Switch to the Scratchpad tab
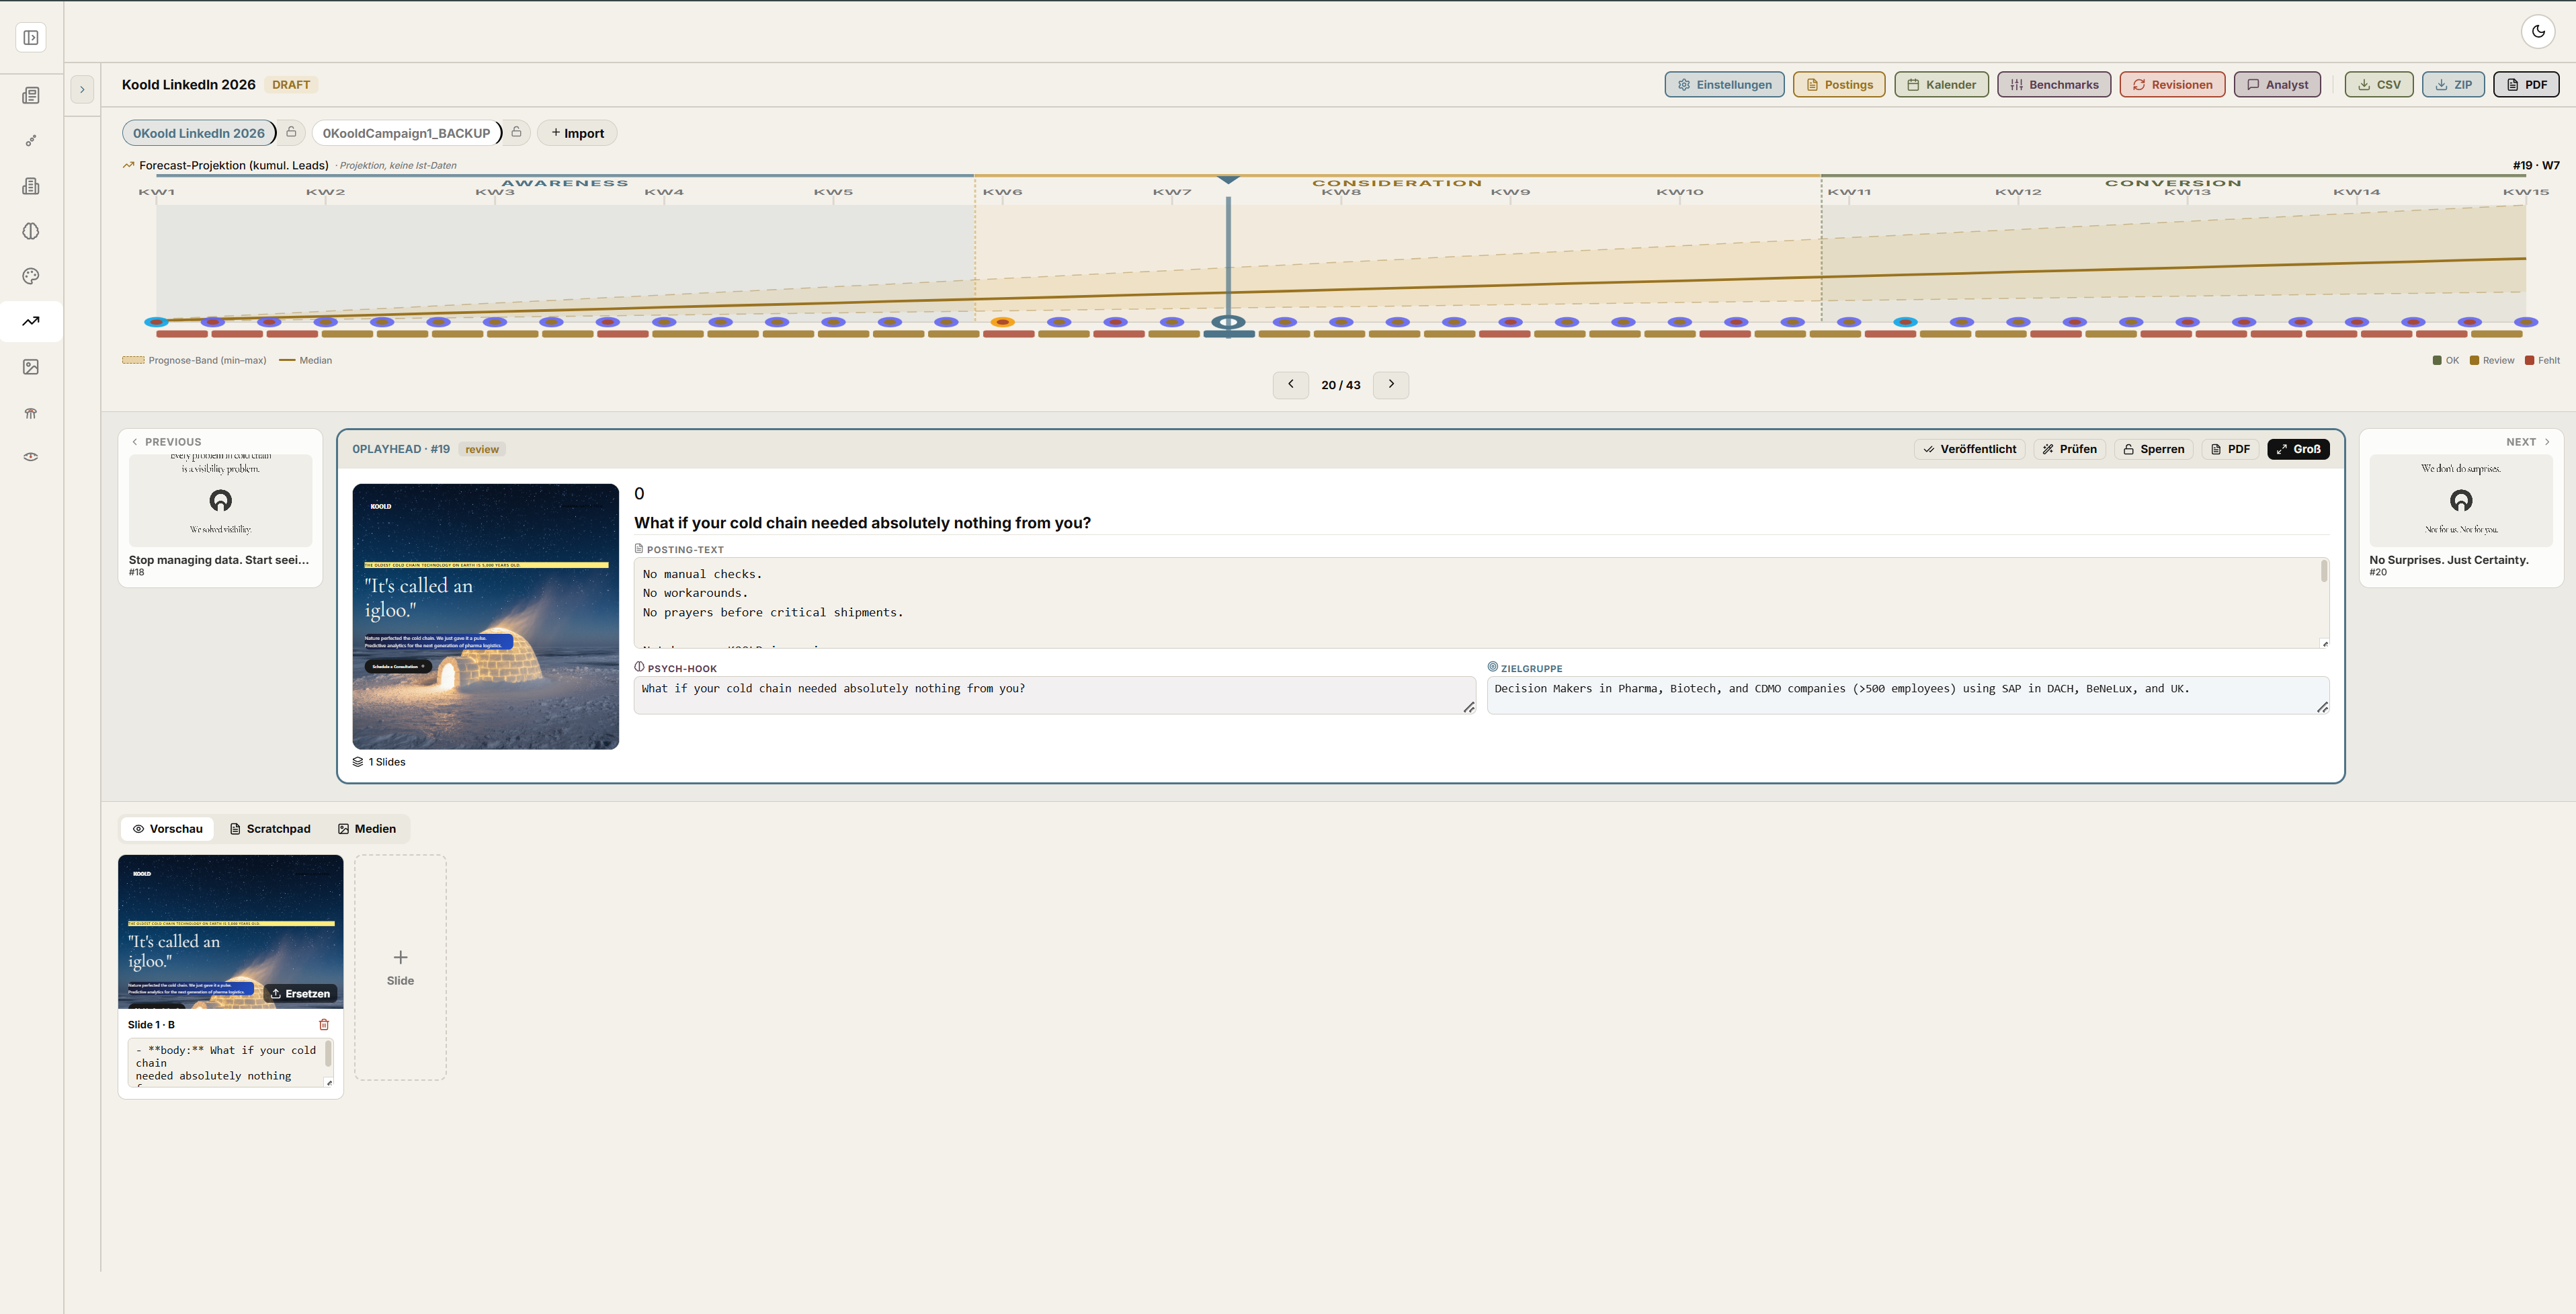The image size is (2576, 1314). pyautogui.click(x=270, y=829)
